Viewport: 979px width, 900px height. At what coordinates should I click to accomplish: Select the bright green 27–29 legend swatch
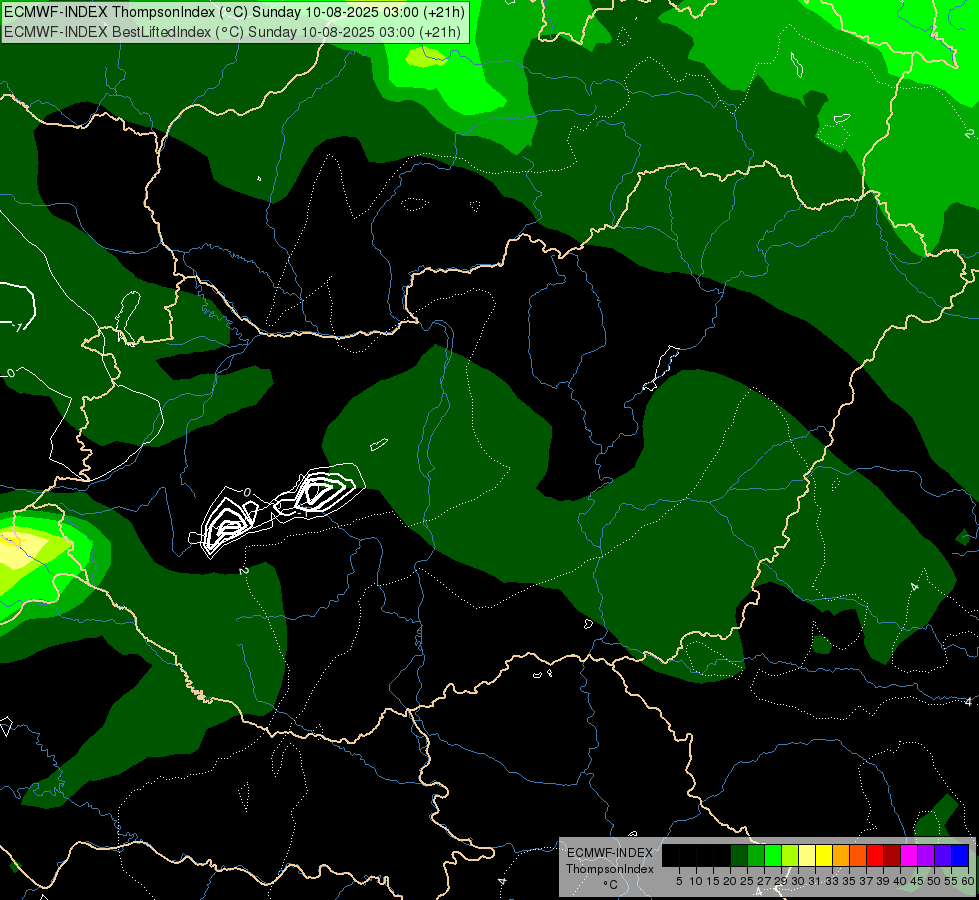click(x=773, y=855)
